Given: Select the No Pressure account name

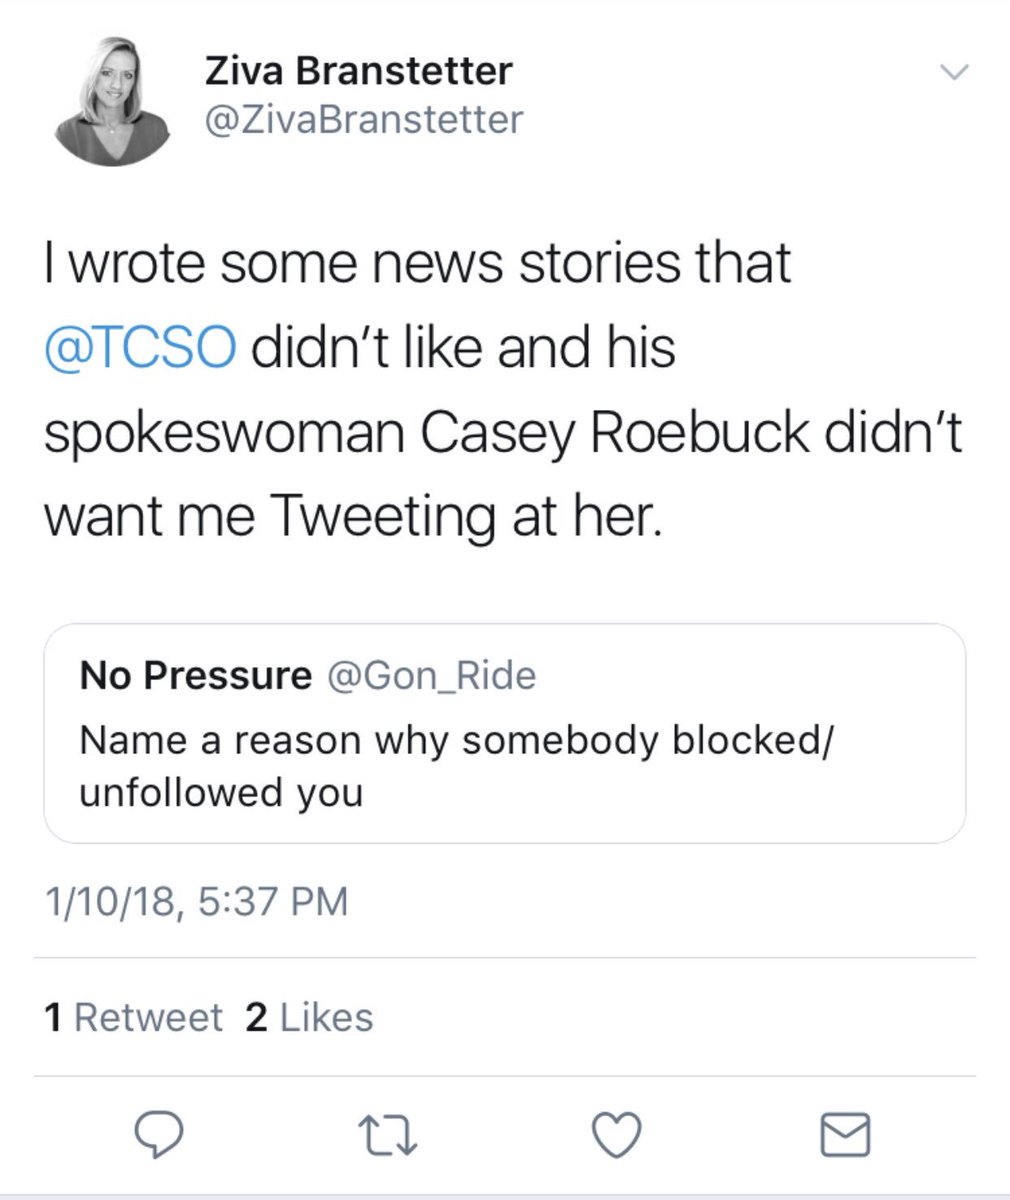Looking at the screenshot, I should (x=196, y=676).
